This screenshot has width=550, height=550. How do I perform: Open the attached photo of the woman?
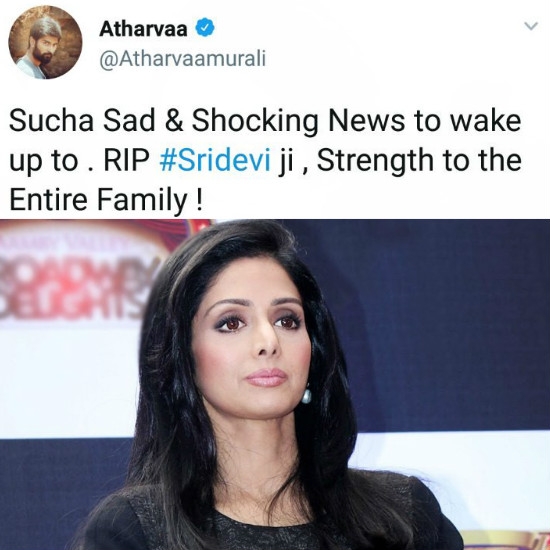pyautogui.click(x=275, y=384)
